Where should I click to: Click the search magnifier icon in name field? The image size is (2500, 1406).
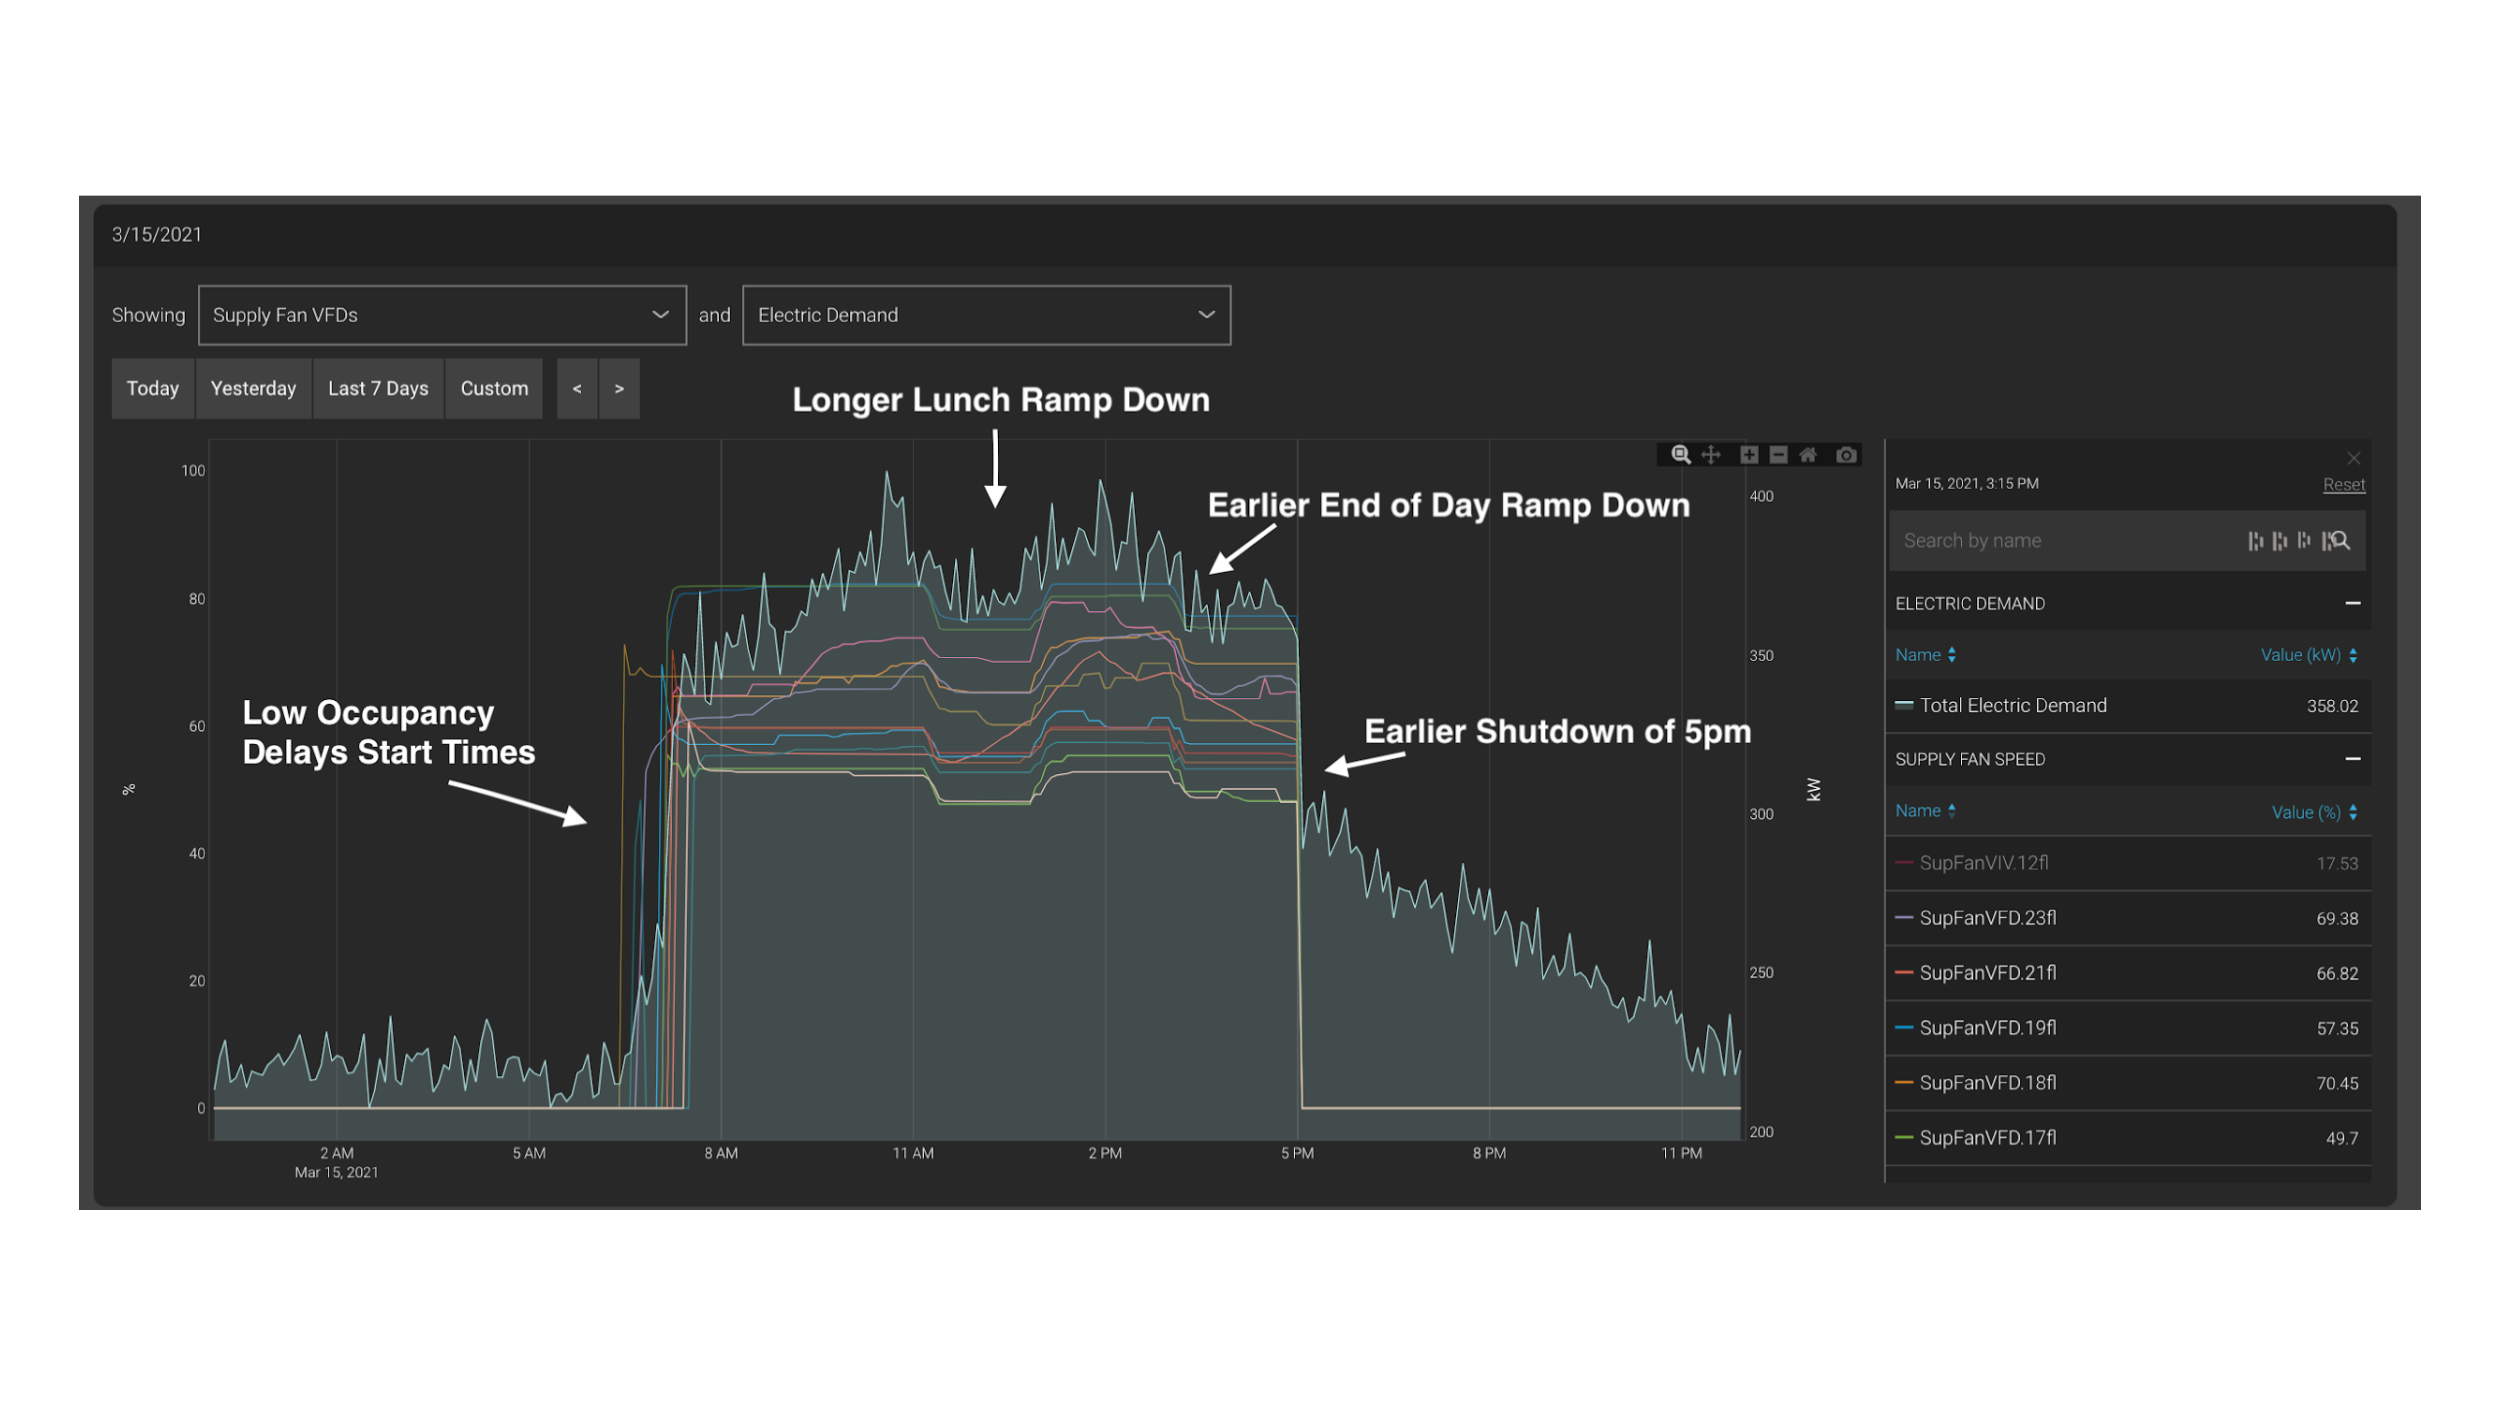click(2340, 541)
